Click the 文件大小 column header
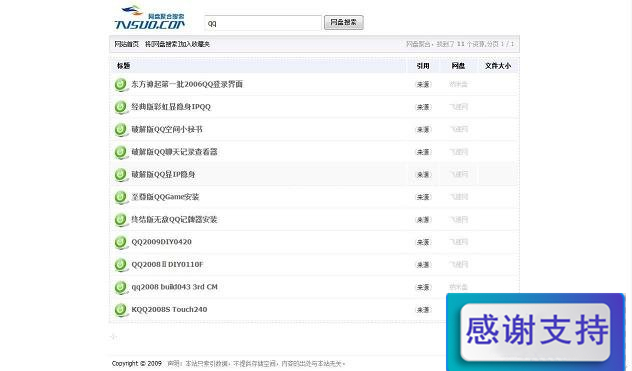632x371 pixels. click(498, 66)
